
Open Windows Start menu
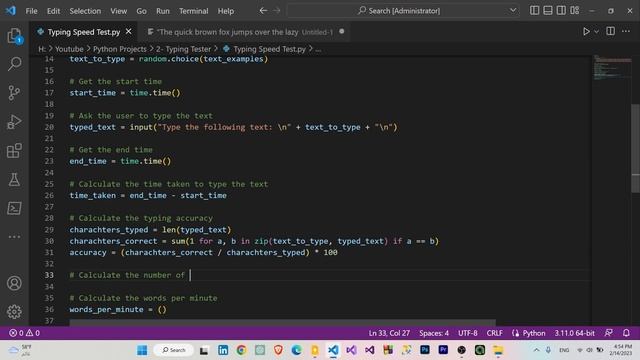click(x=142, y=350)
